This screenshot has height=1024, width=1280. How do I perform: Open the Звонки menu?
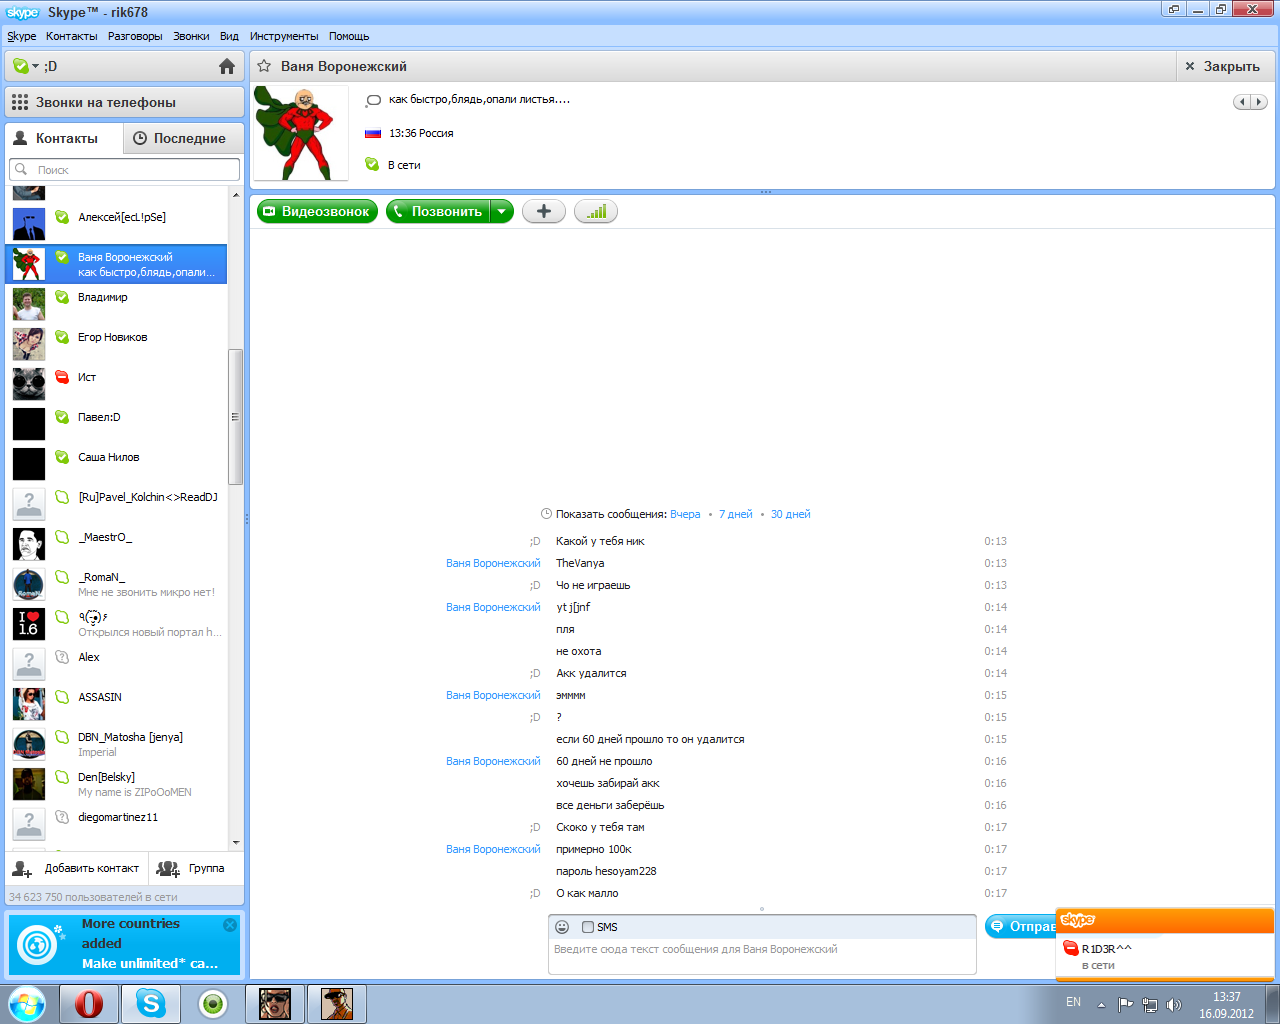(x=191, y=36)
